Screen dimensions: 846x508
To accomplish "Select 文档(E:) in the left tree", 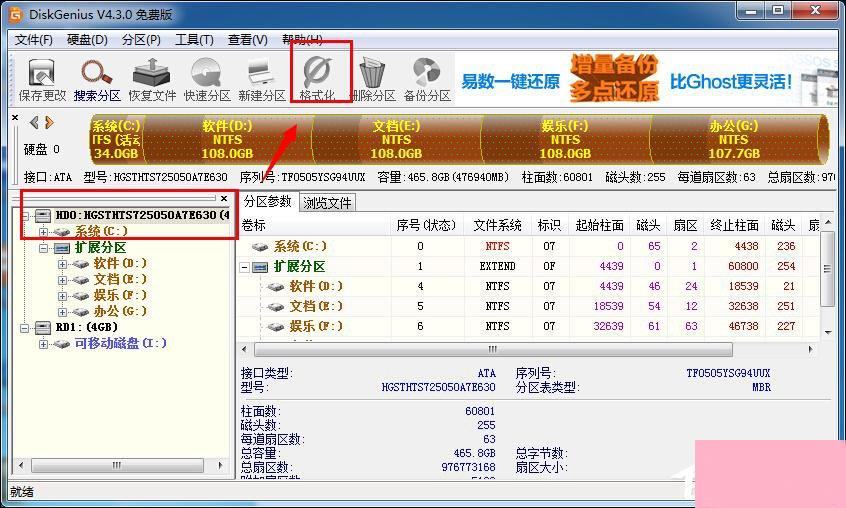I will coord(120,279).
